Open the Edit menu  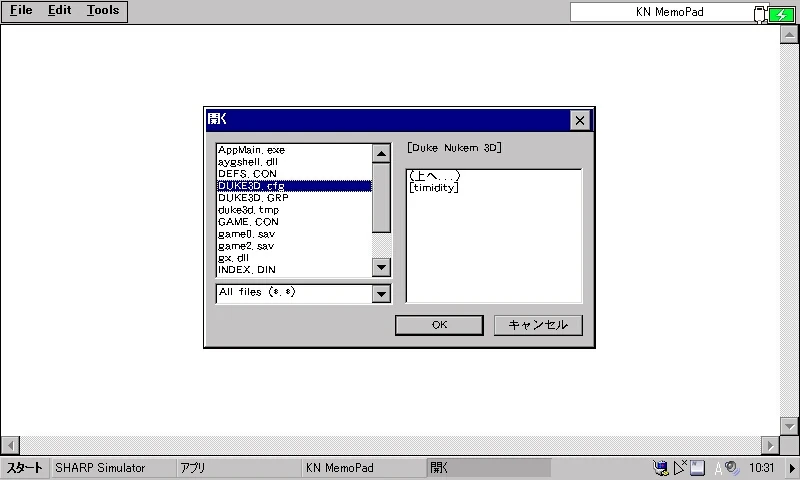coord(59,10)
